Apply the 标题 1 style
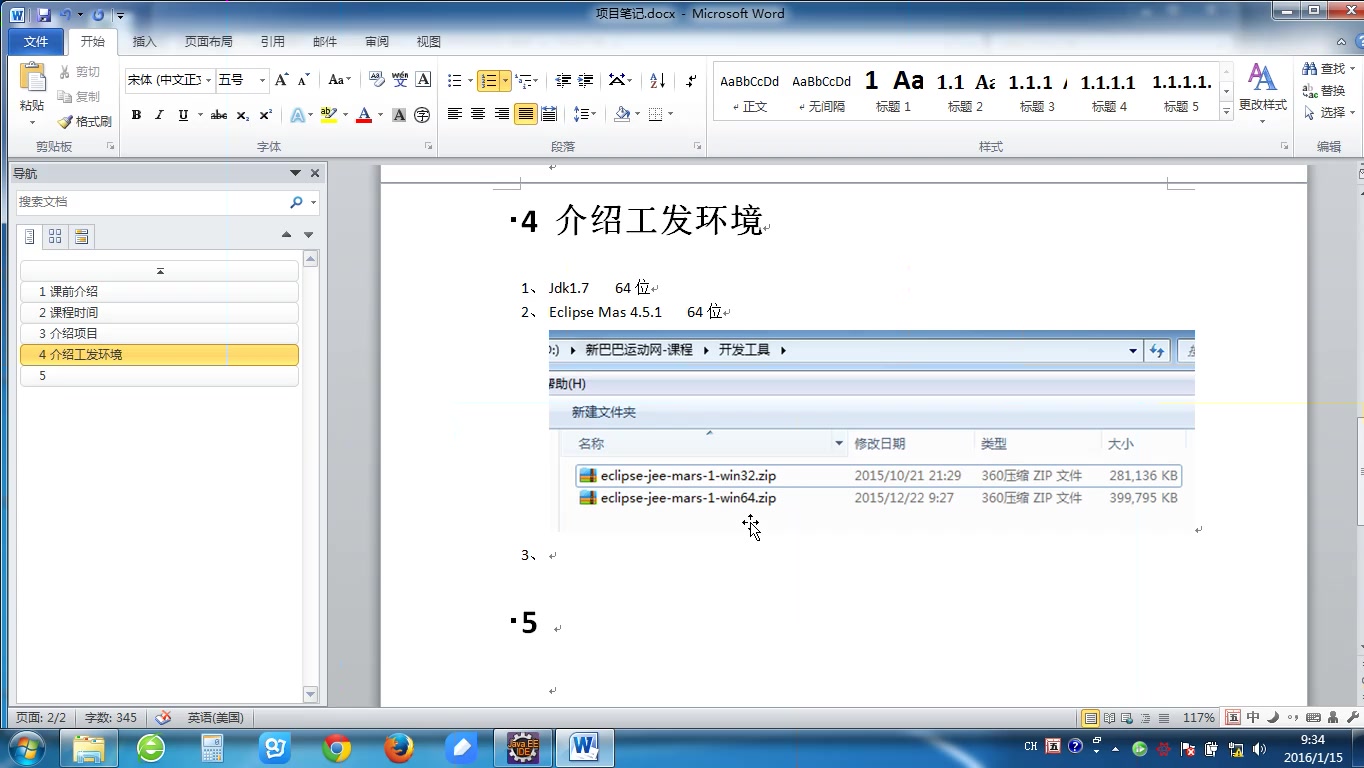1364x768 pixels. (x=893, y=92)
